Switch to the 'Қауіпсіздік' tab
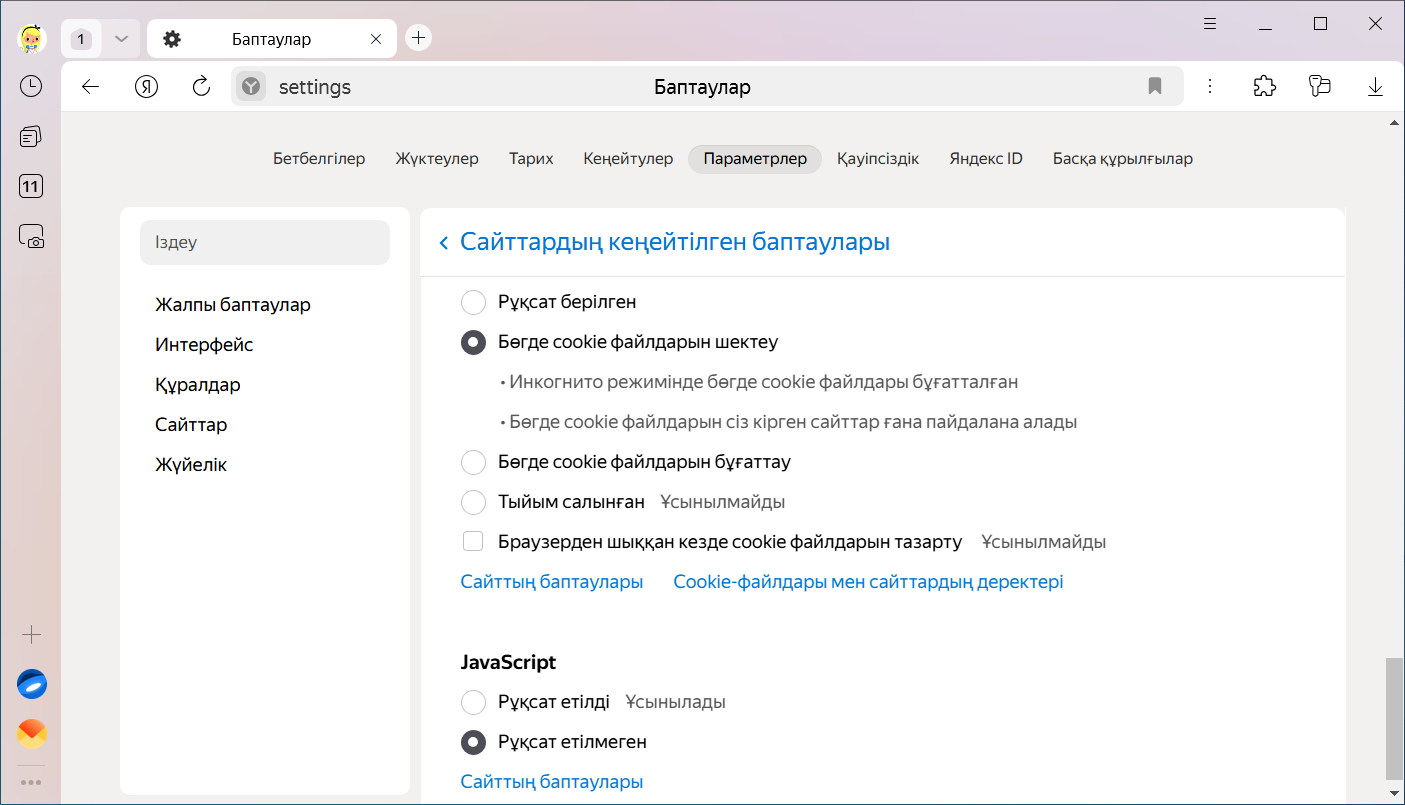Screen dimensions: 1405x805 click(878, 159)
